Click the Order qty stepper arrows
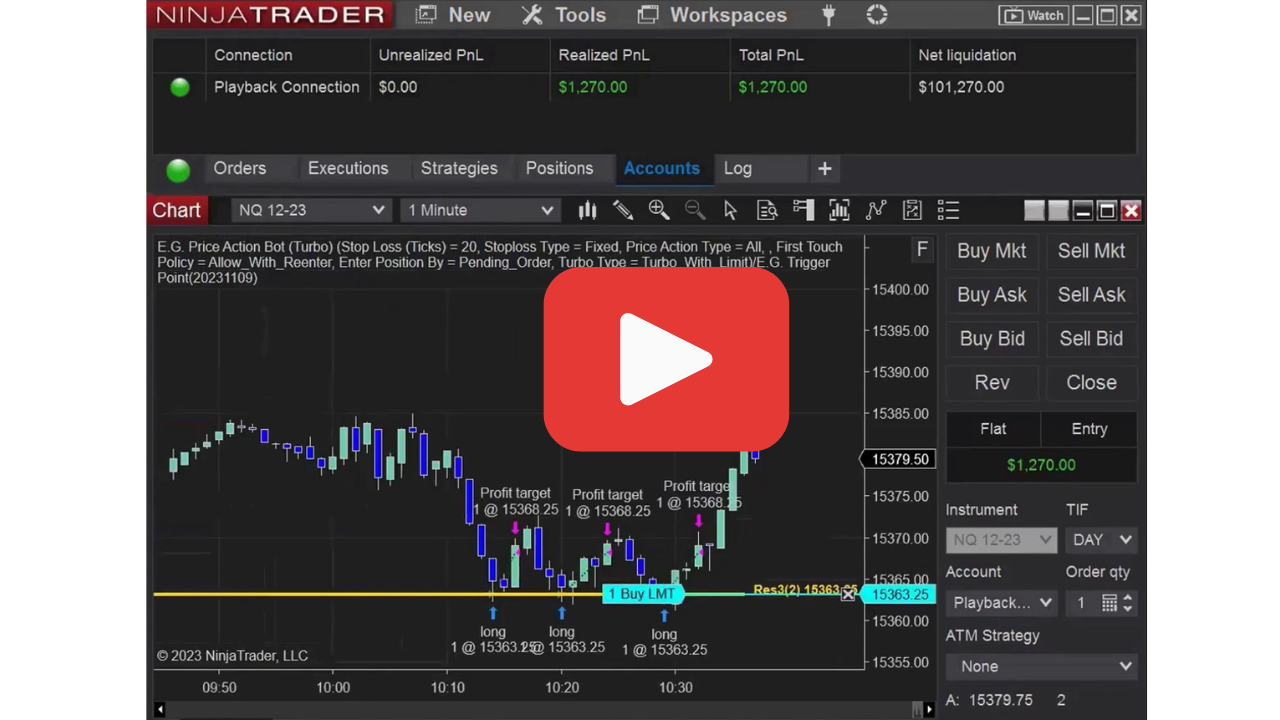The image size is (1280, 720). point(1128,603)
